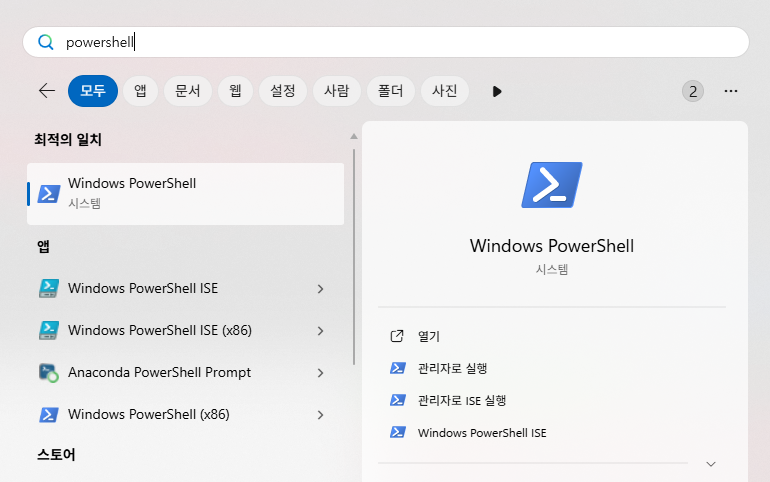Expand Windows PowerShell (x86) chevron

coord(320,415)
